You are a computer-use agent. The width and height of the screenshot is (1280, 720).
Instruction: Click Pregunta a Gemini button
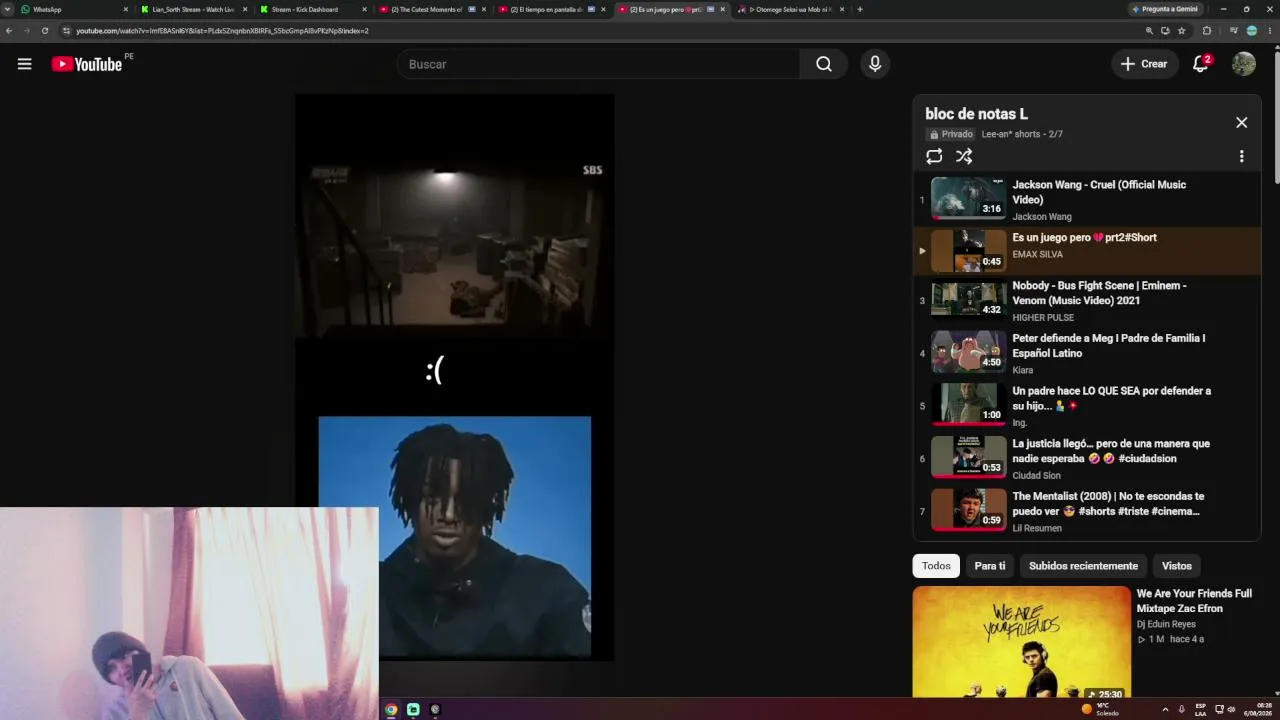(1165, 9)
